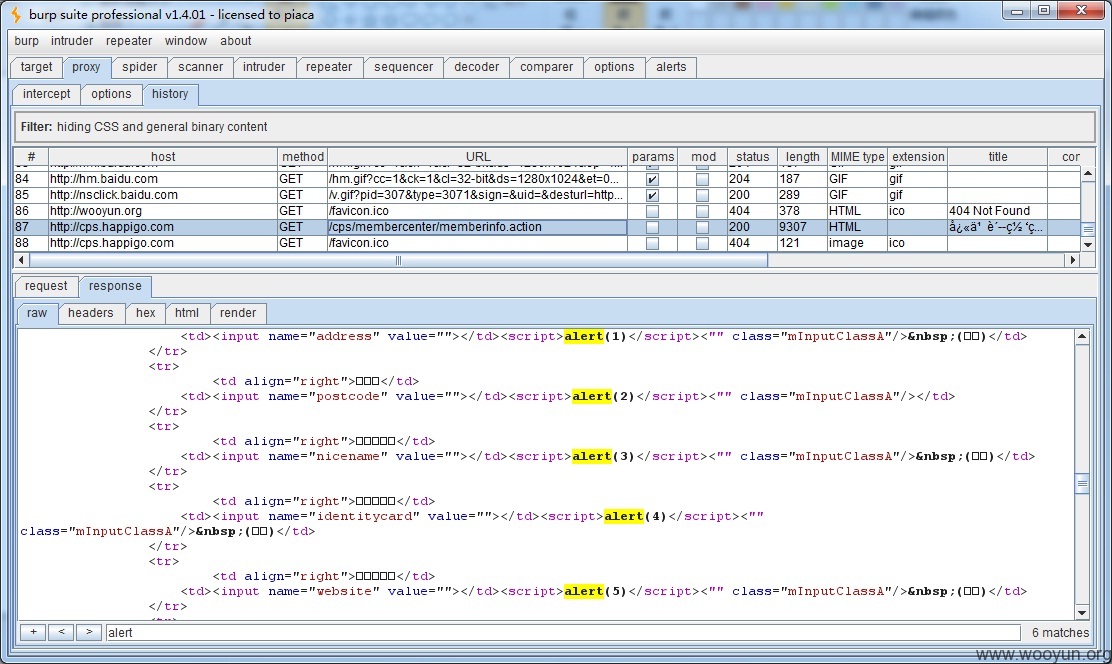Switch to the scanner tab
Screen dimensions: 1112x664
pos(201,67)
